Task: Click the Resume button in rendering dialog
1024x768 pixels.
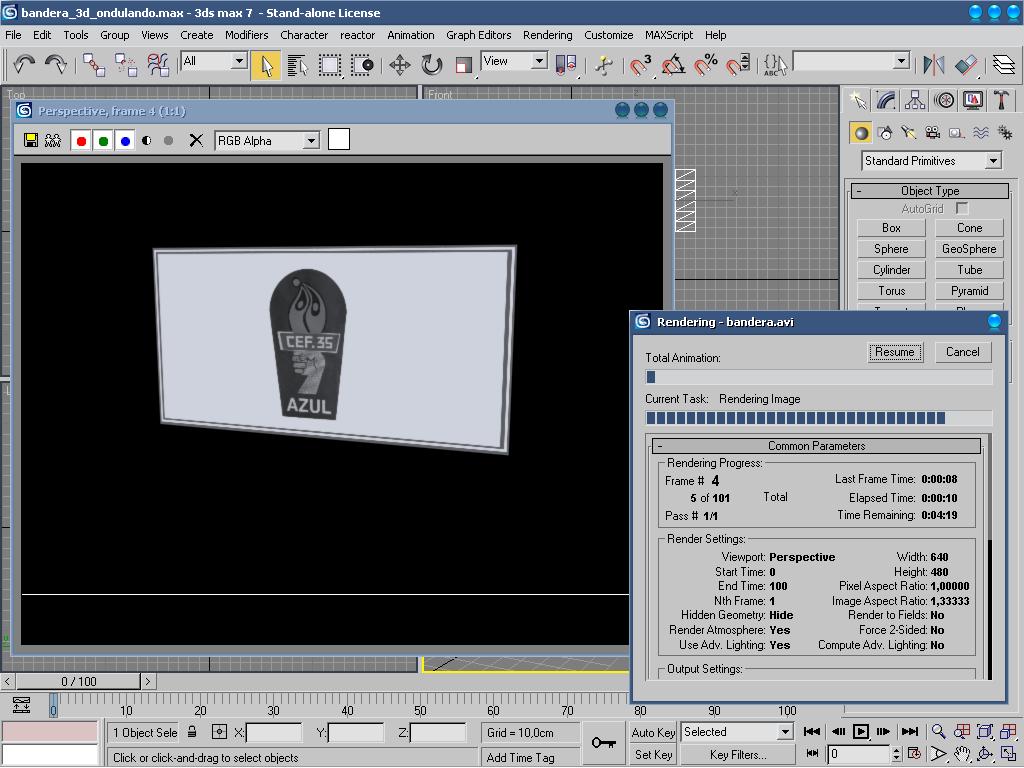Action: click(x=894, y=352)
